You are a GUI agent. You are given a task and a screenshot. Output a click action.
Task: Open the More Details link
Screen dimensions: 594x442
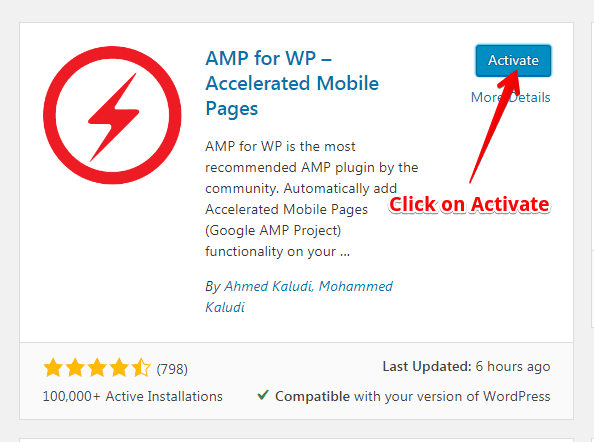pyautogui.click(x=510, y=97)
